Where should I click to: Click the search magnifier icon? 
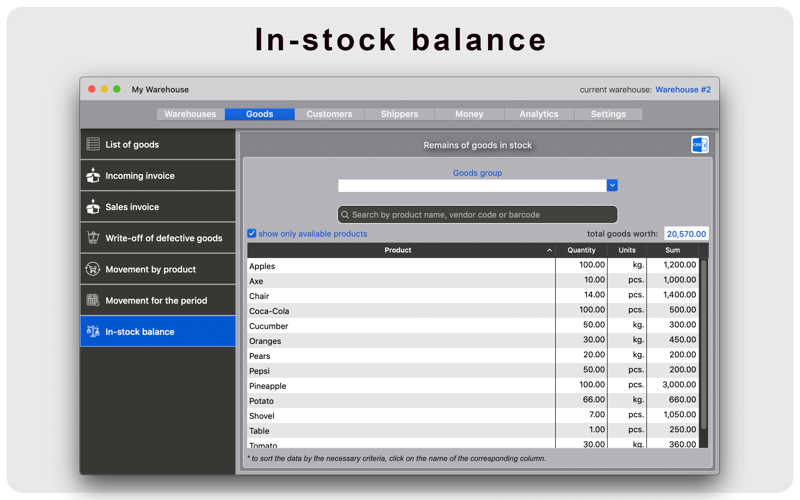(345, 215)
